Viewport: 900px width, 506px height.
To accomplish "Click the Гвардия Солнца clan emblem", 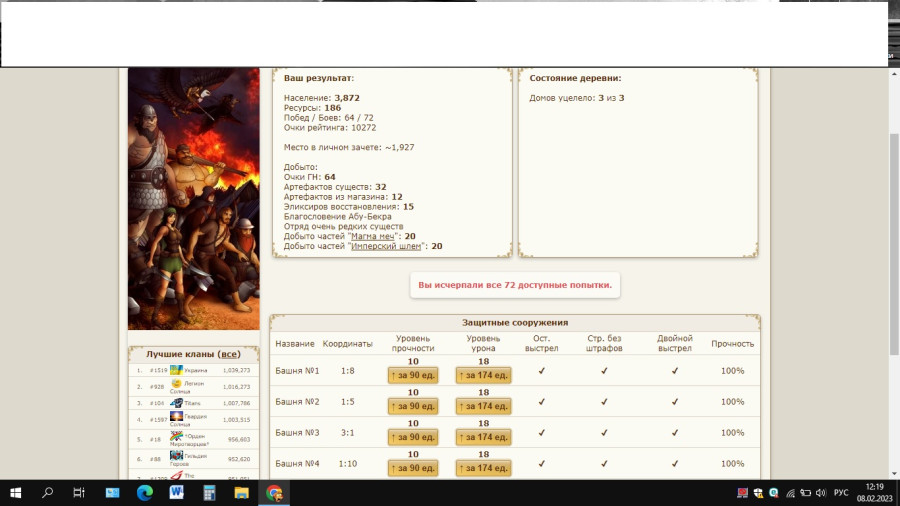I will [x=176, y=416].
